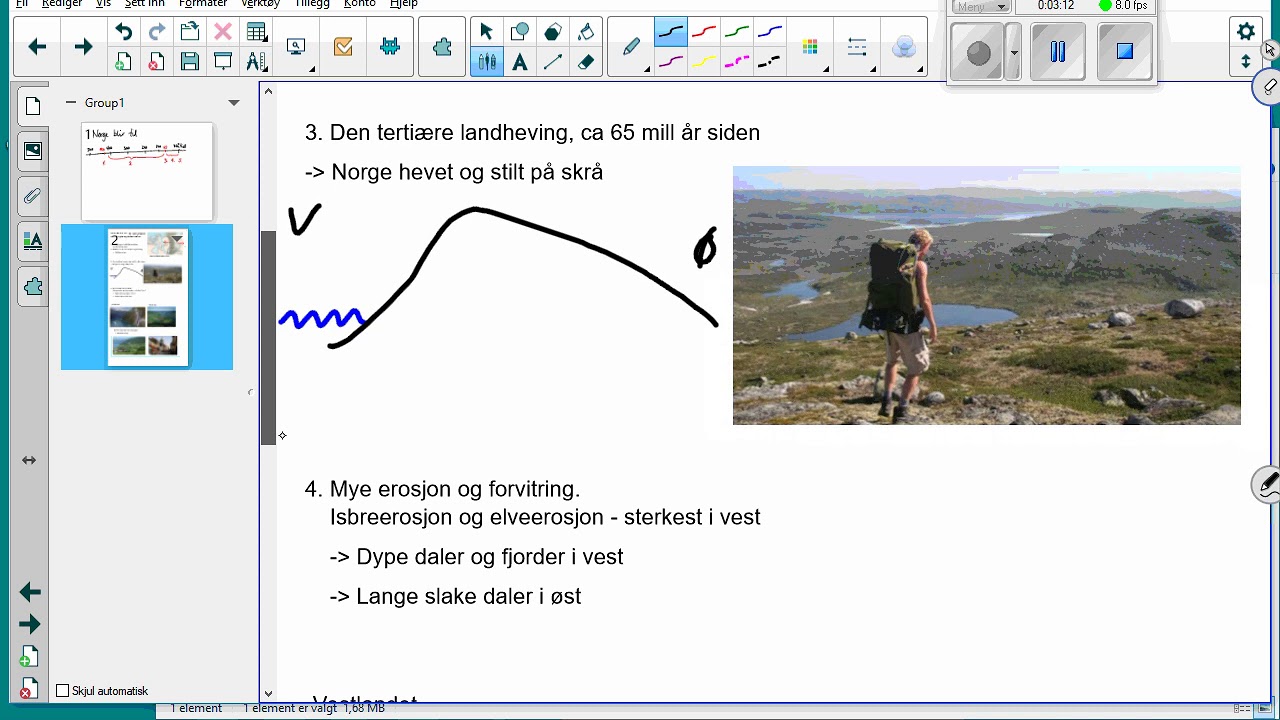Open the Hjelp menu
The image size is (1280, 720).
pyautogui.click(x=404, y=4)
